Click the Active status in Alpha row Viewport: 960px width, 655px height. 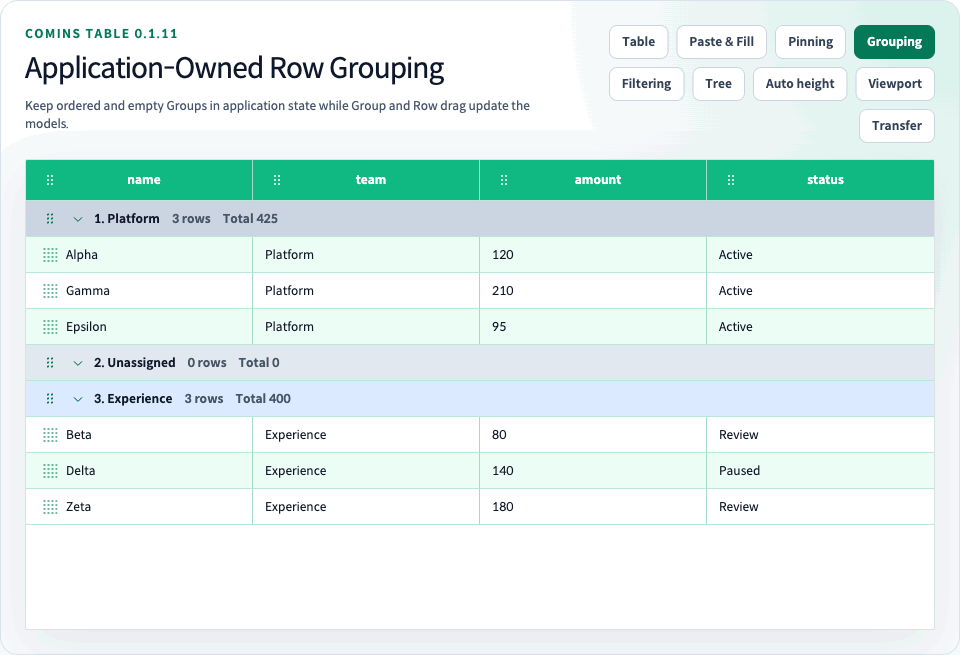coord(820,255)
